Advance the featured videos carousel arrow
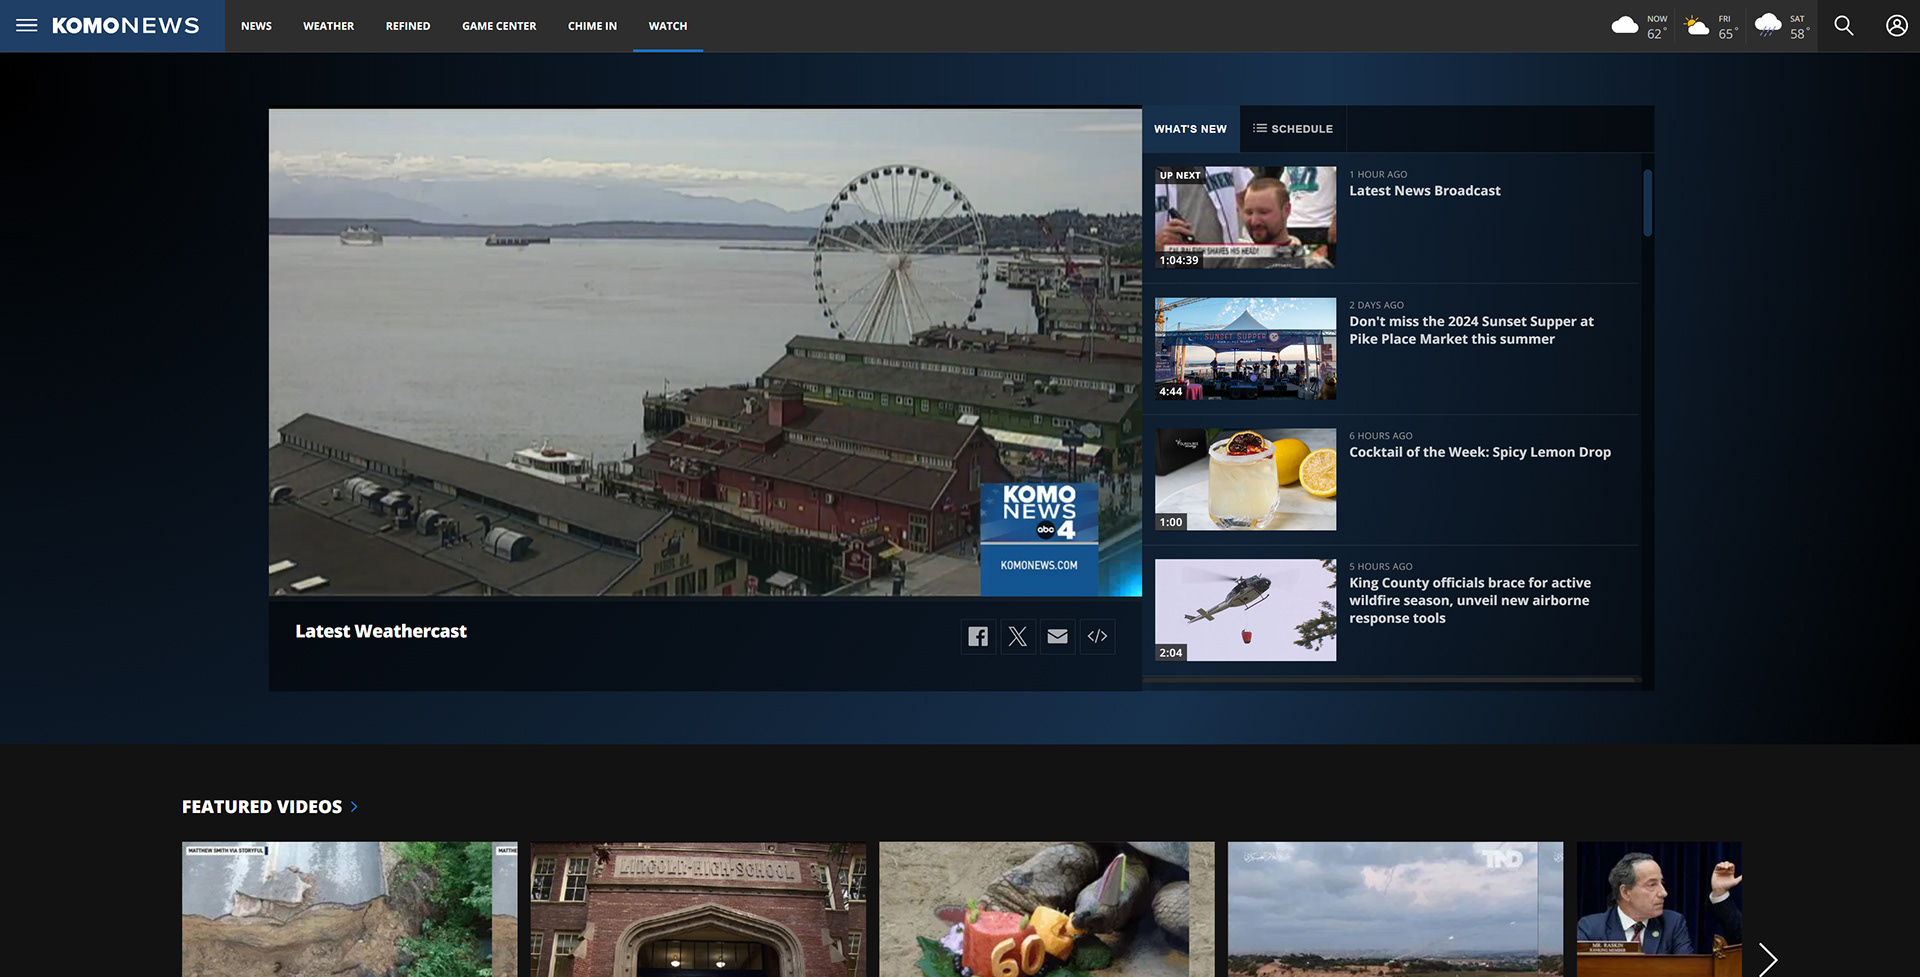 coord(1767,959)
